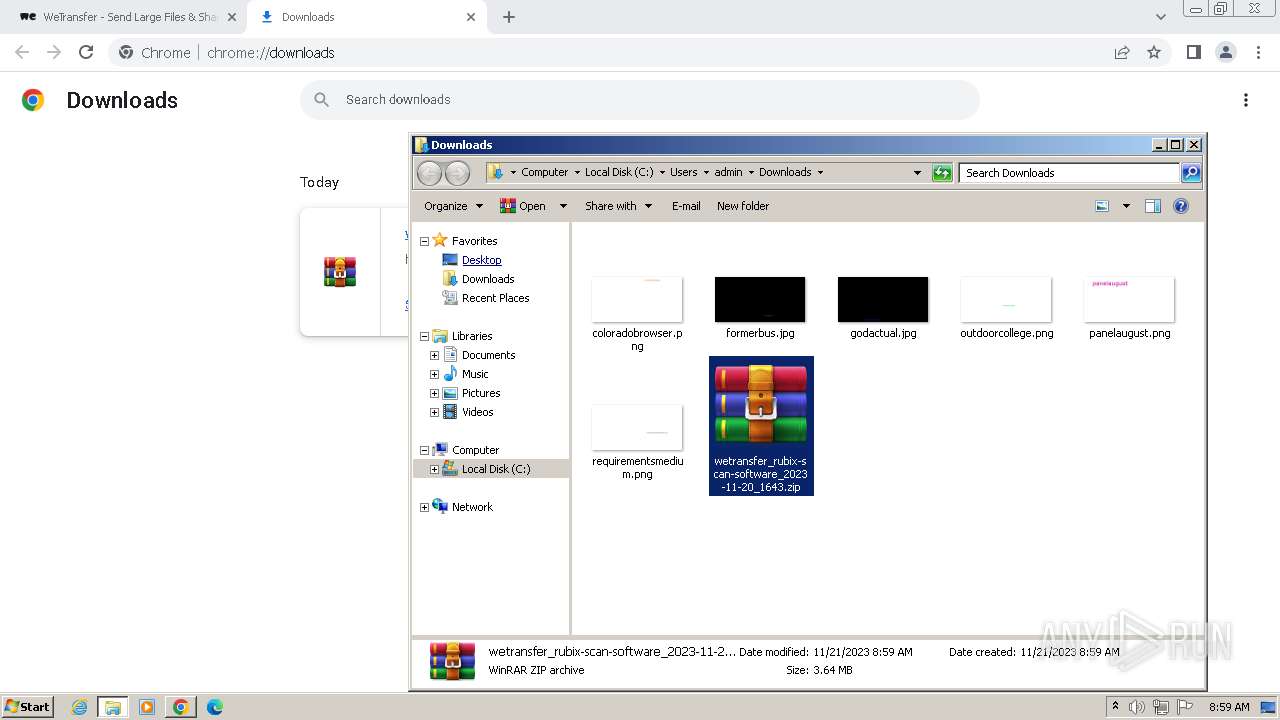
Task: Select panelaugust.png file
Action: [x=1129, y=308]
